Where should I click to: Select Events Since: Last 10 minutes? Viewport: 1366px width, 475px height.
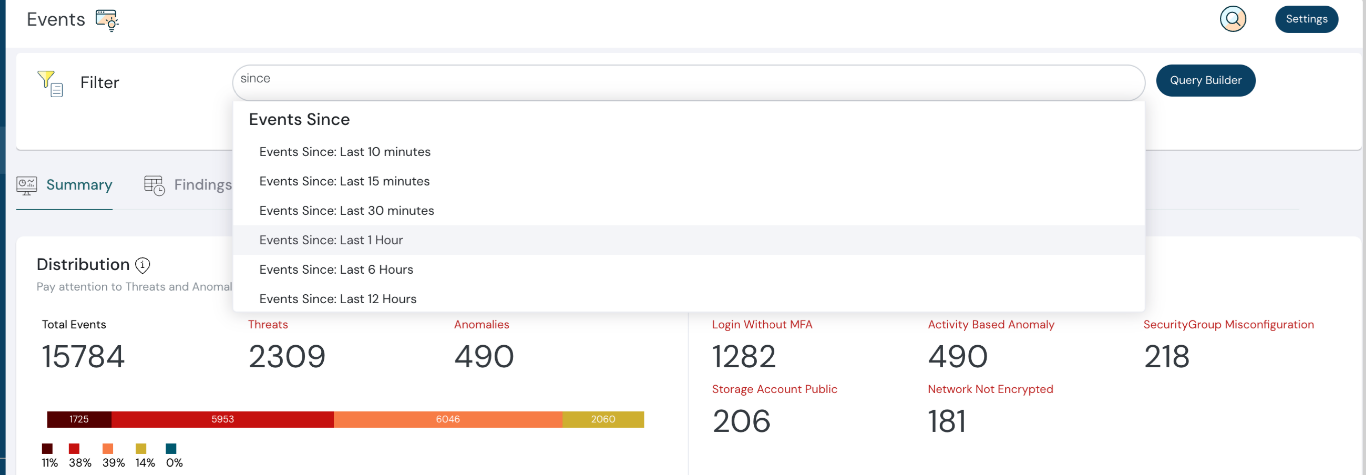tap(345, 152)
